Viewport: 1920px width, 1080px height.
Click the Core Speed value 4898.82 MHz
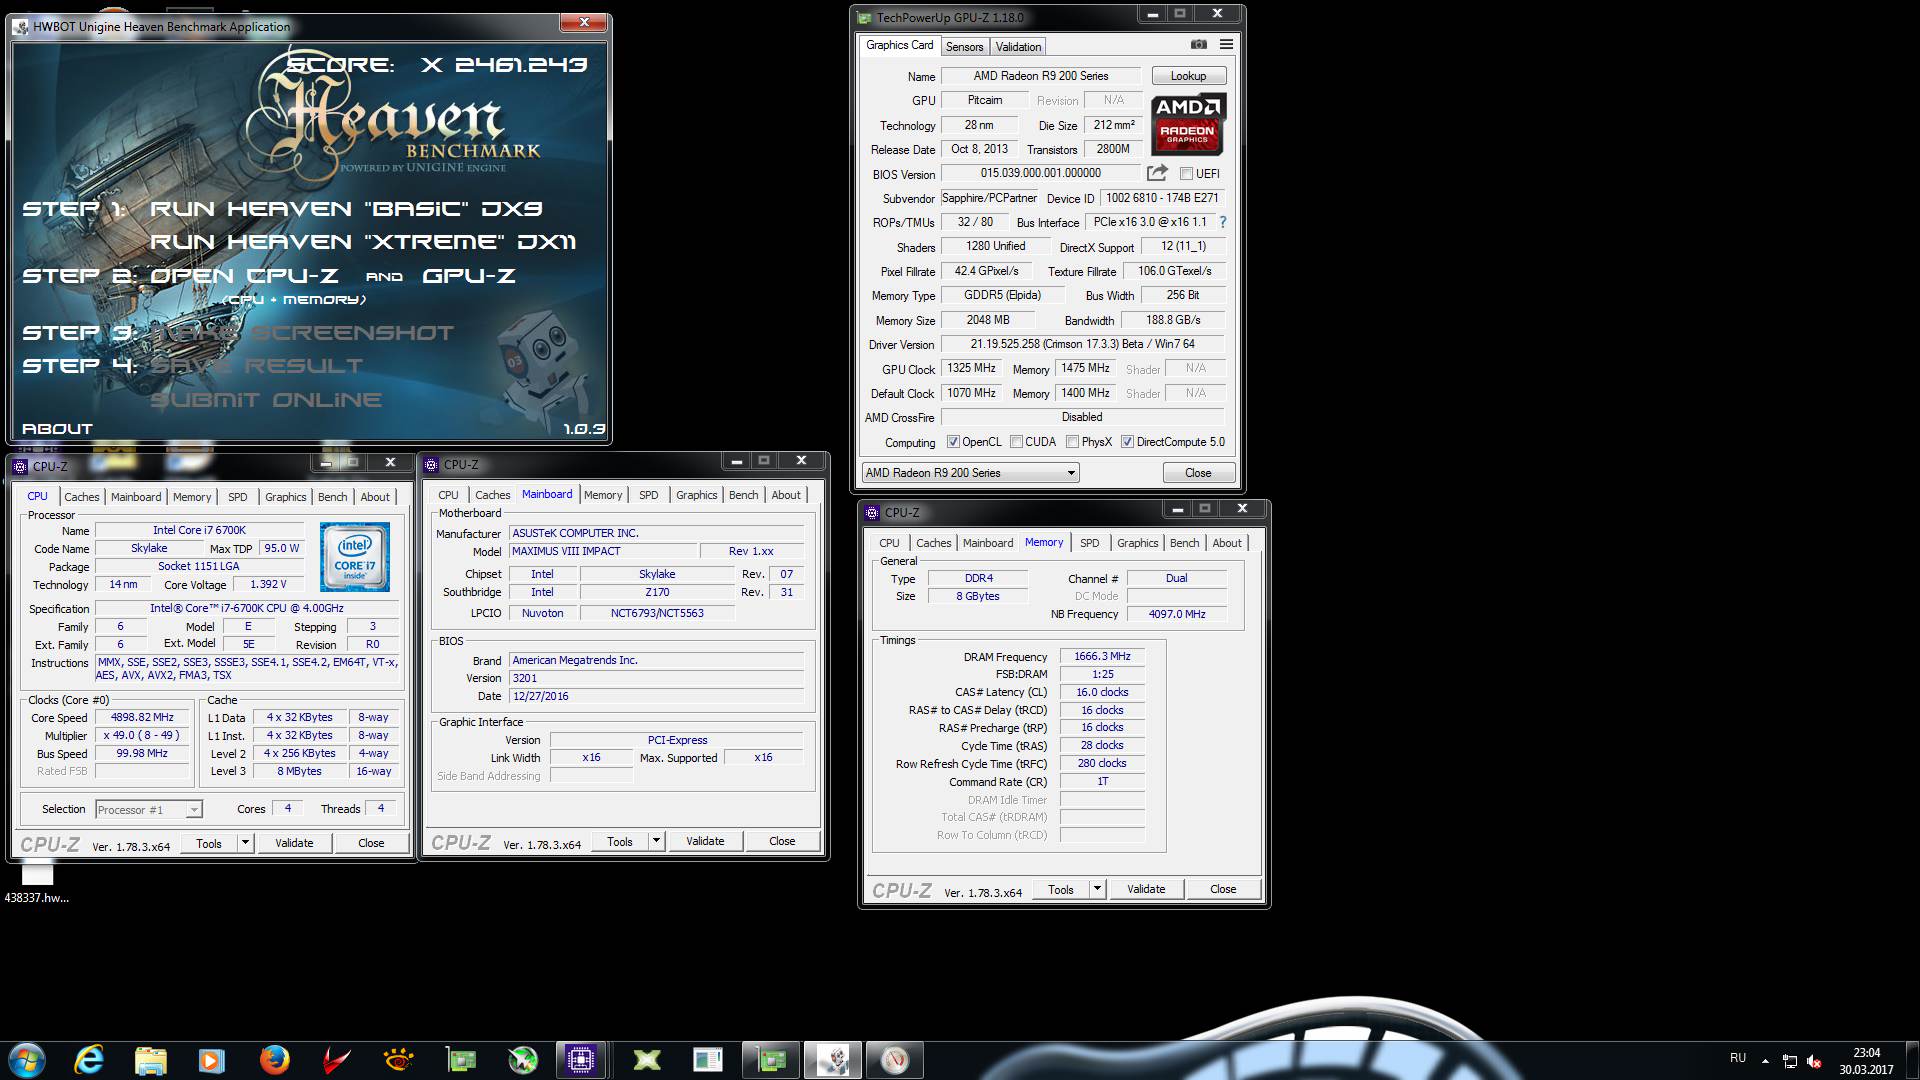coord(144,717)
